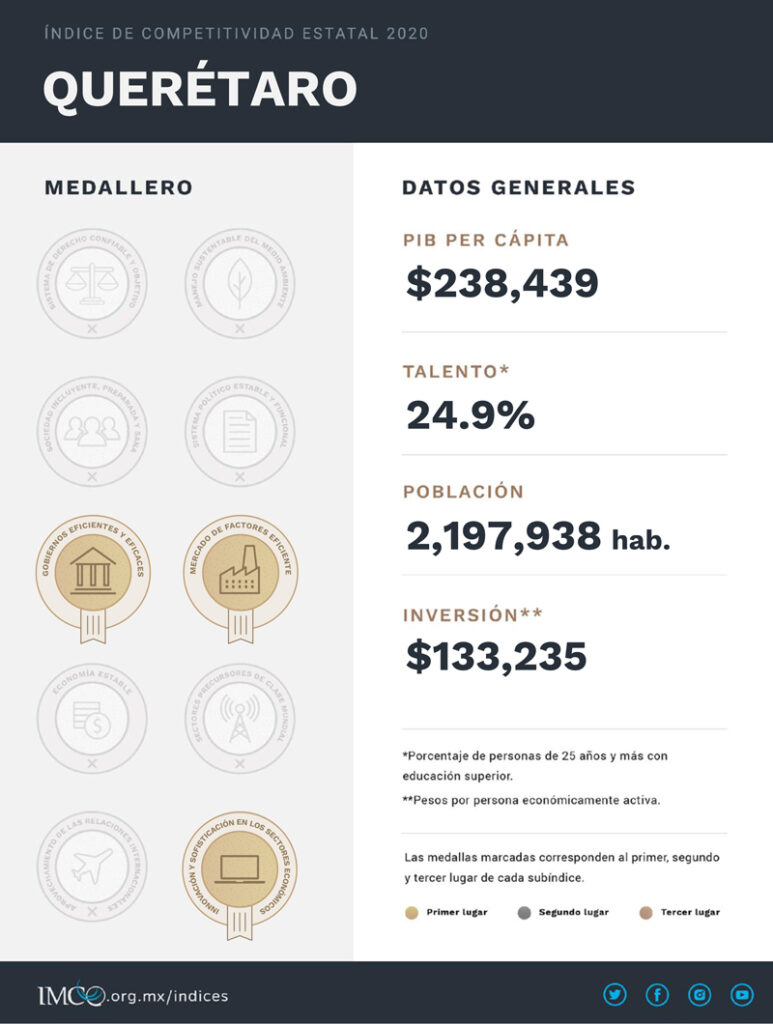
Task: Open the YouTube social link
Action: click(x=741, y=994)
